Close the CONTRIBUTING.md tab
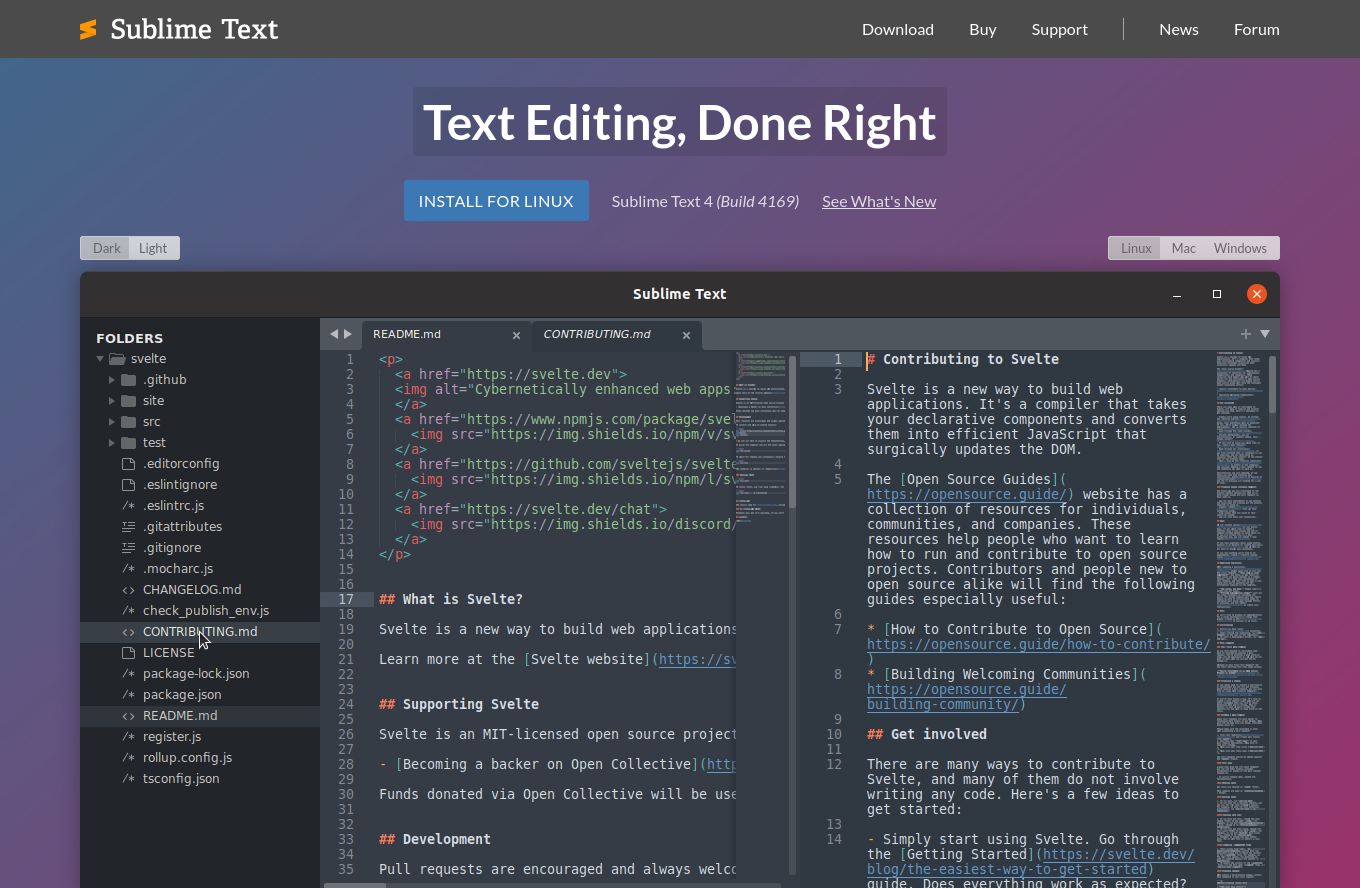This screenshot has height=888, width=1360. [686, 335]
